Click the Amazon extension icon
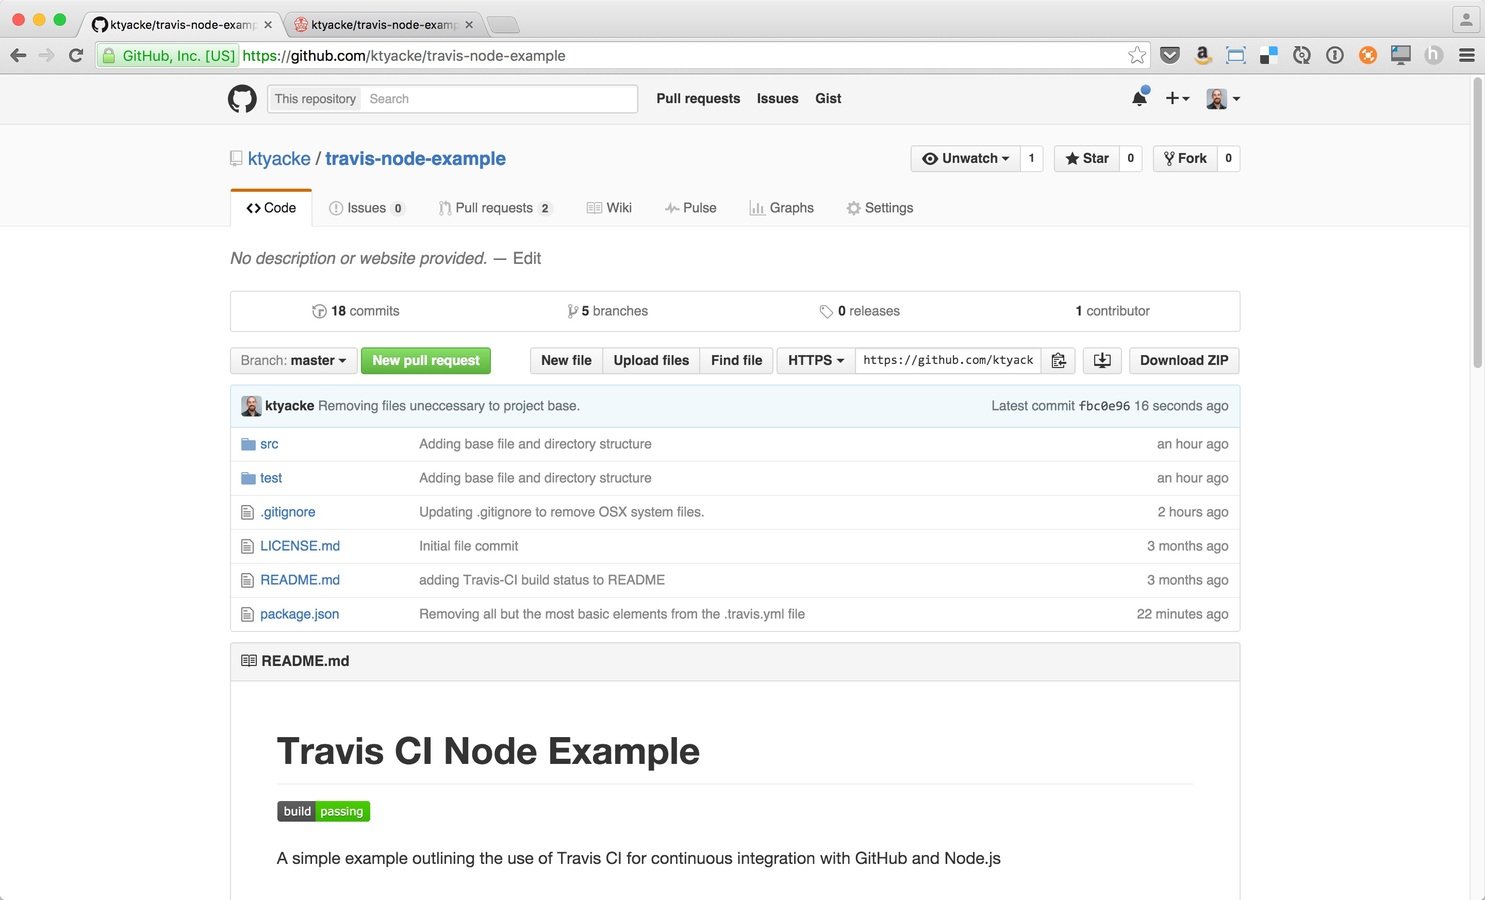Image resolution: width=1485 pixels, height=900 pixels. 1203,55
